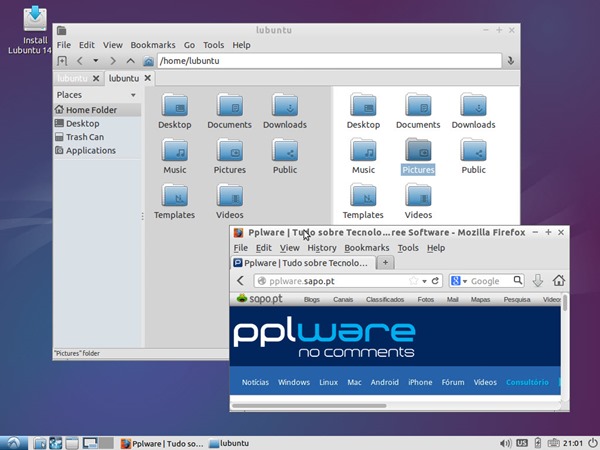Select Public folder in left pane

(x=285, y=156)
